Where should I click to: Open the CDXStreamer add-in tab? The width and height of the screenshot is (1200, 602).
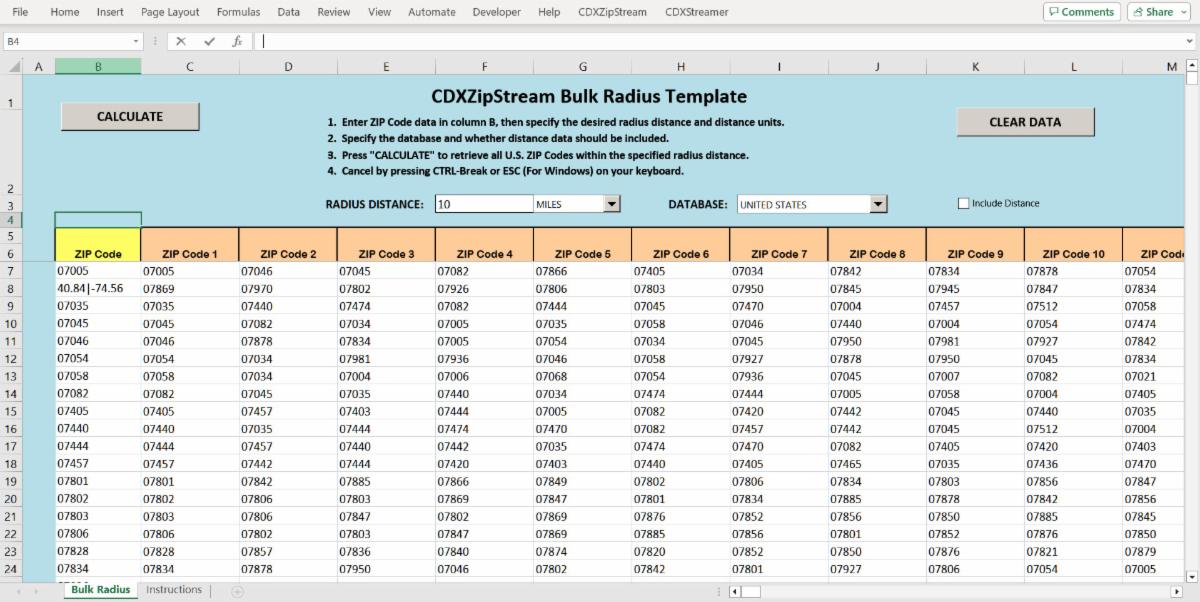696,12
